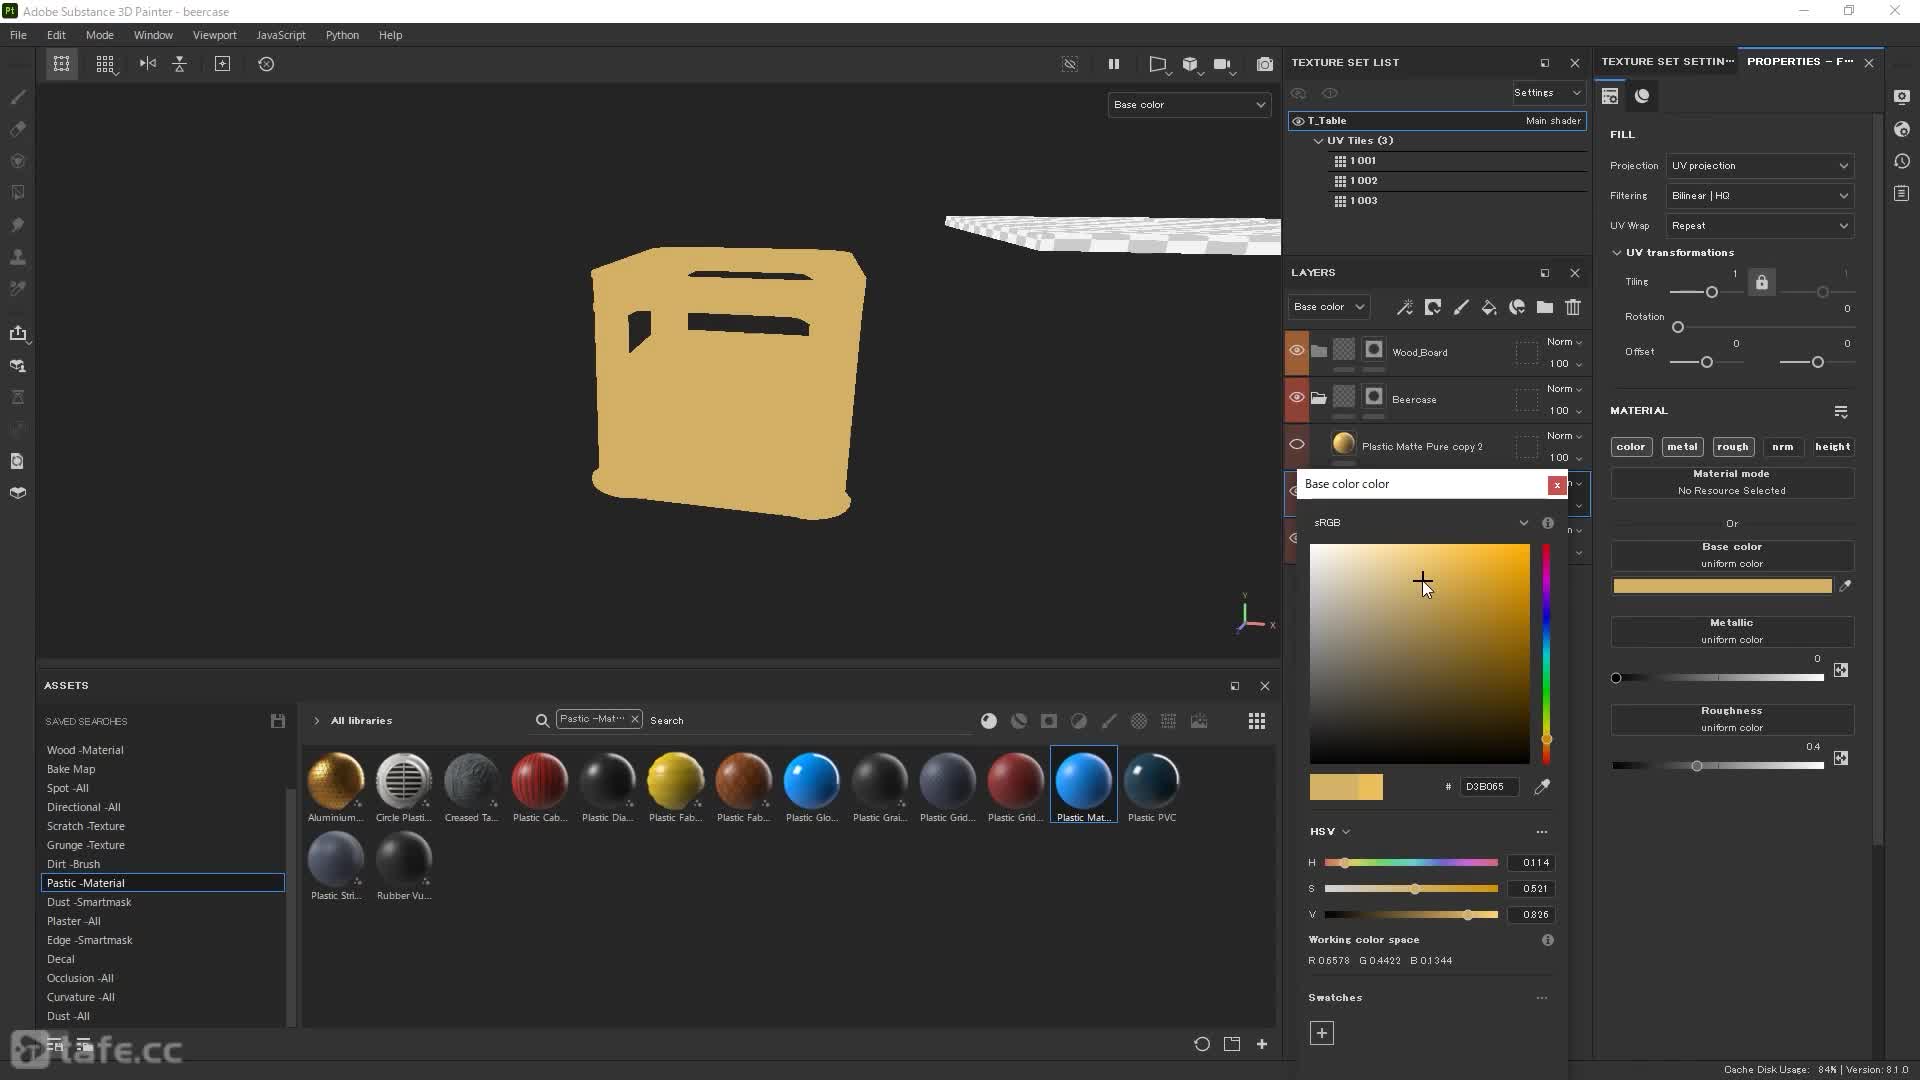1920x1080 pixels.
Task: Select the Clone stamp tool
Action: click(x=18, y=257)
